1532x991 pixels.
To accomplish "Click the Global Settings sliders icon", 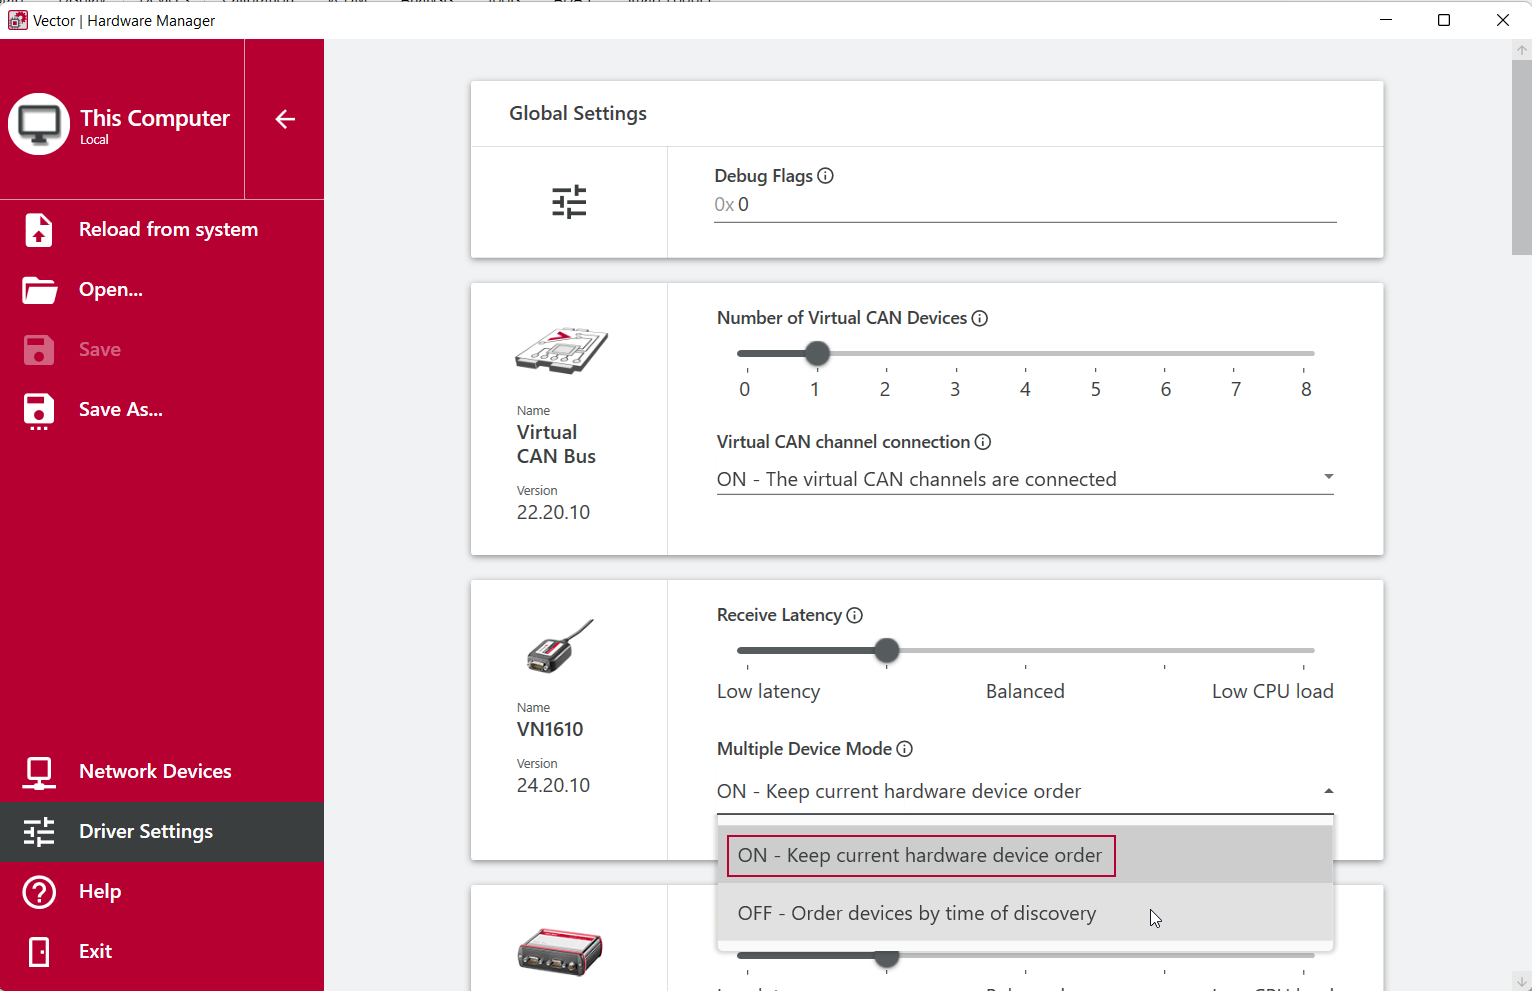I will point(569,202).
